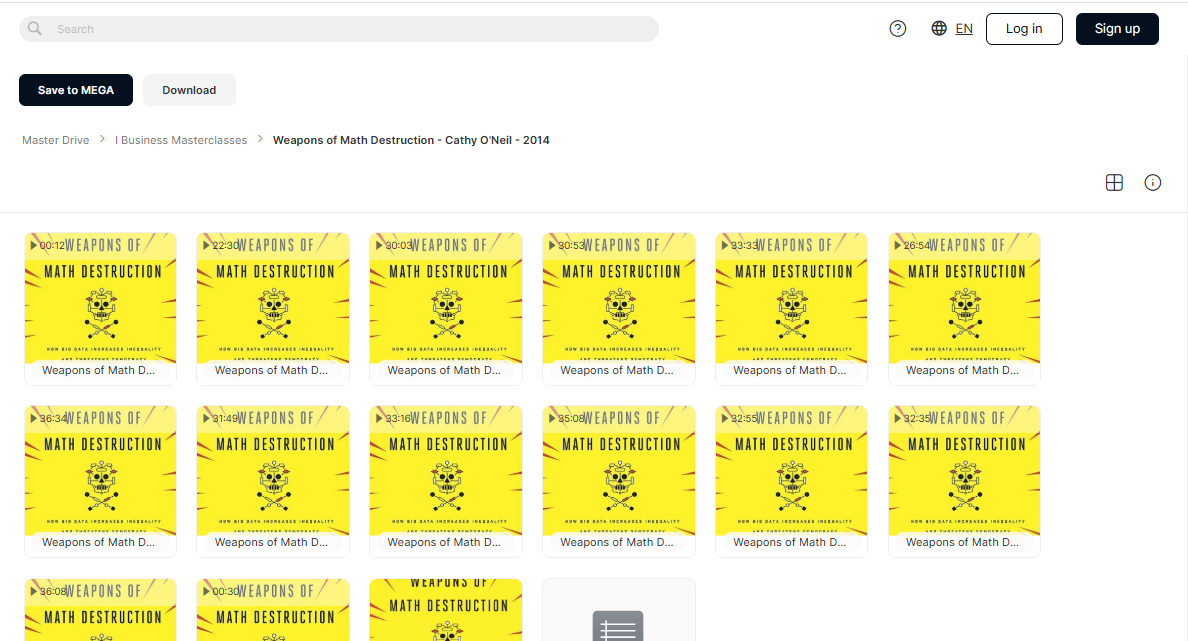Click the Sign up button

(1117, 29)
